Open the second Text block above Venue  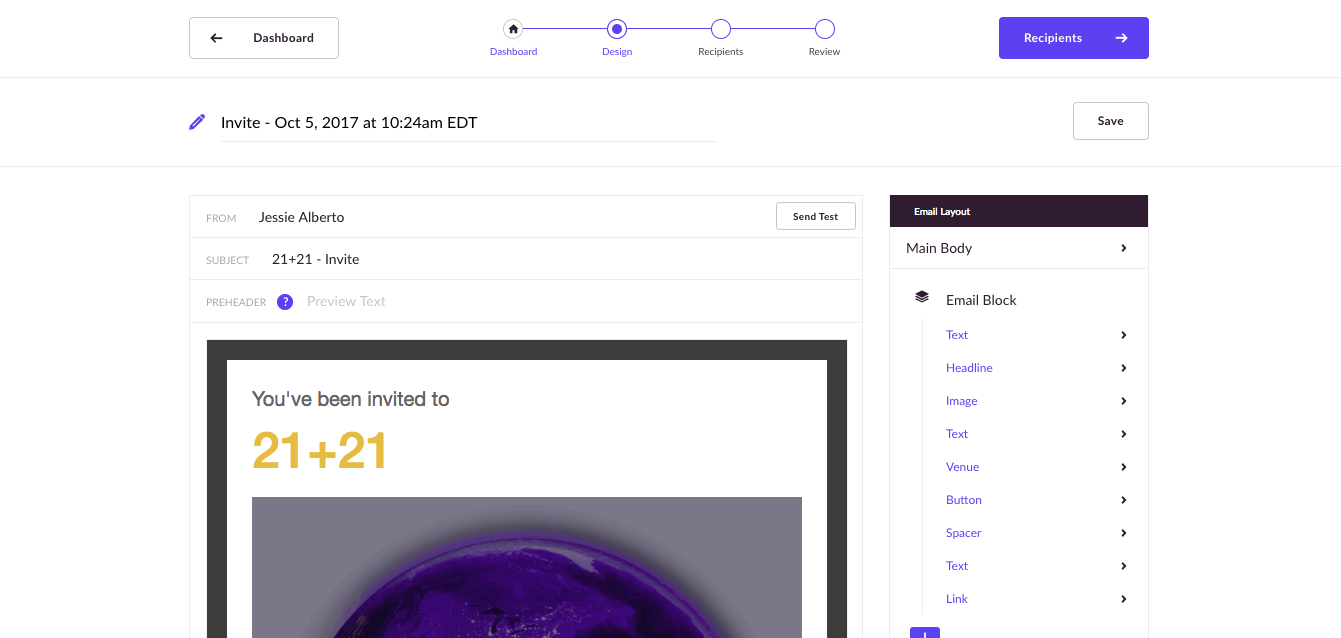1036,434
